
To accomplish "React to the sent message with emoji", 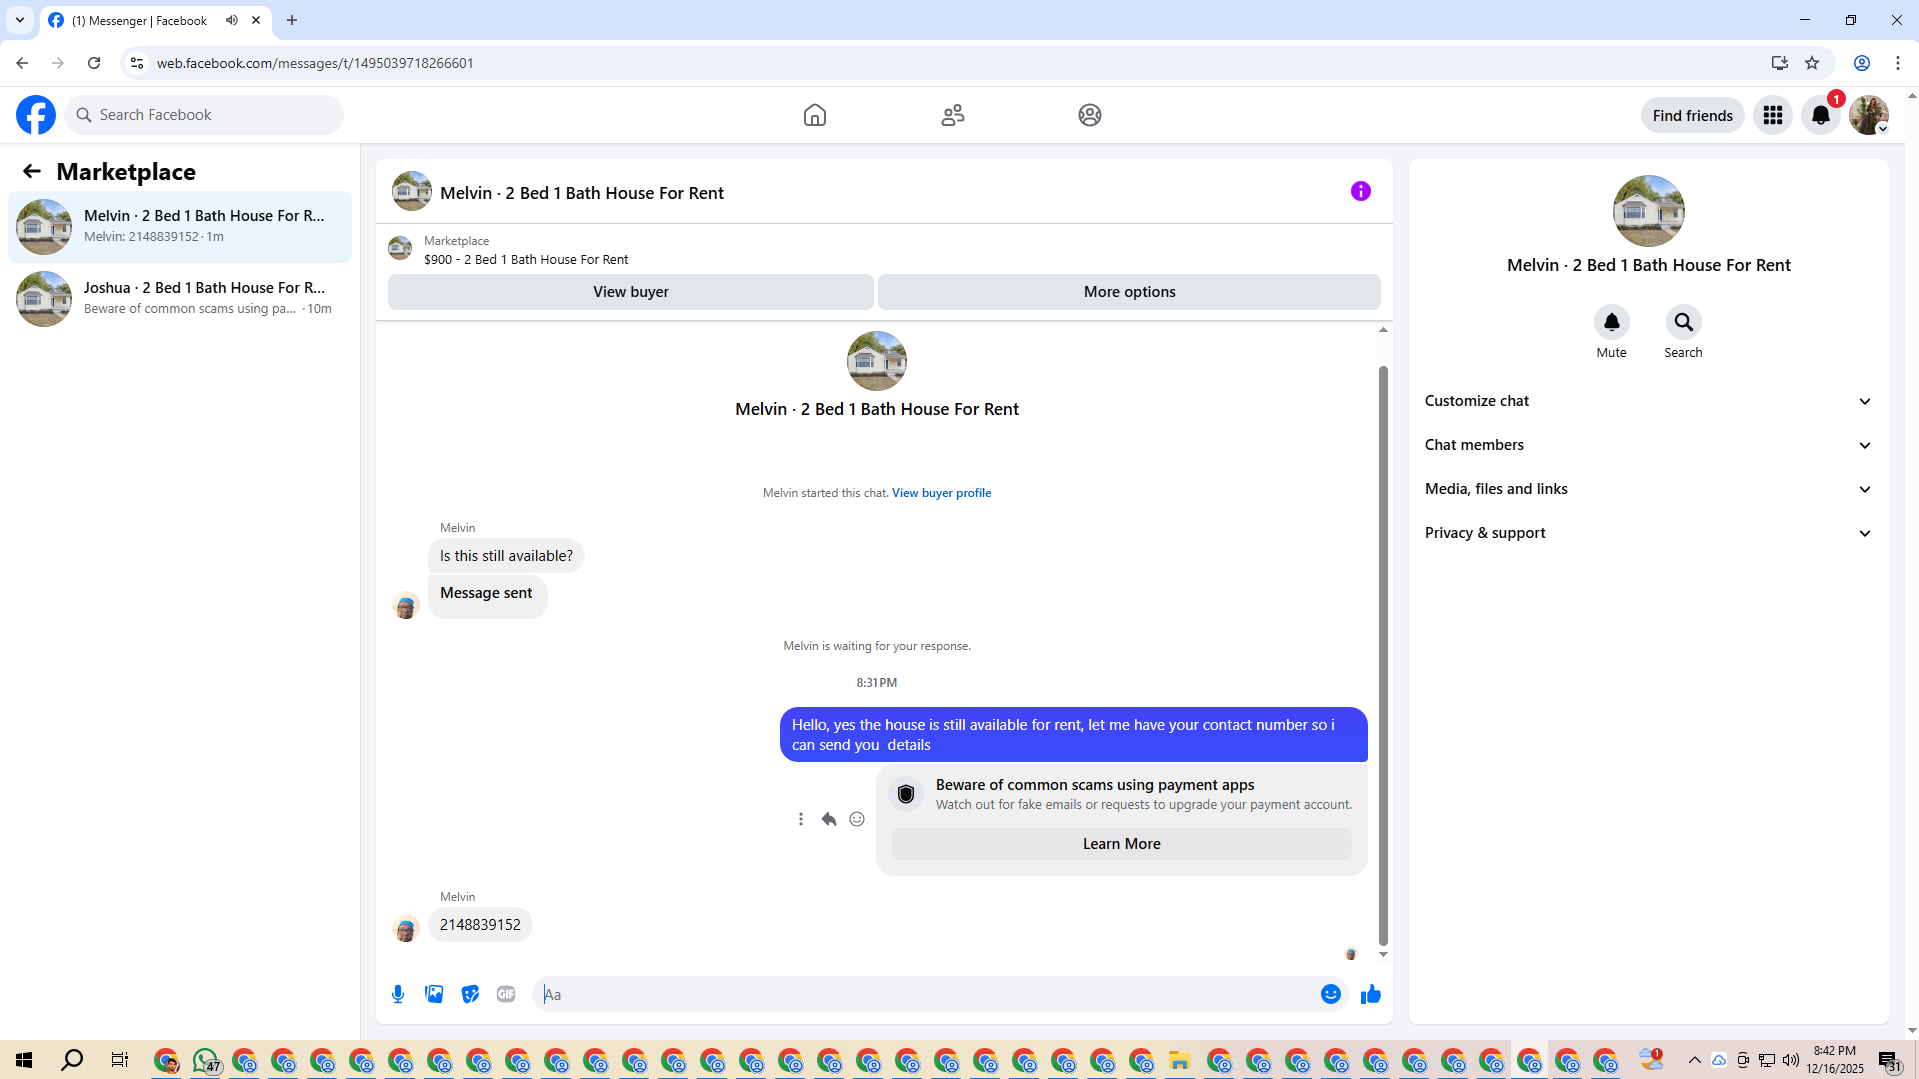I will (x=857, y=819).
